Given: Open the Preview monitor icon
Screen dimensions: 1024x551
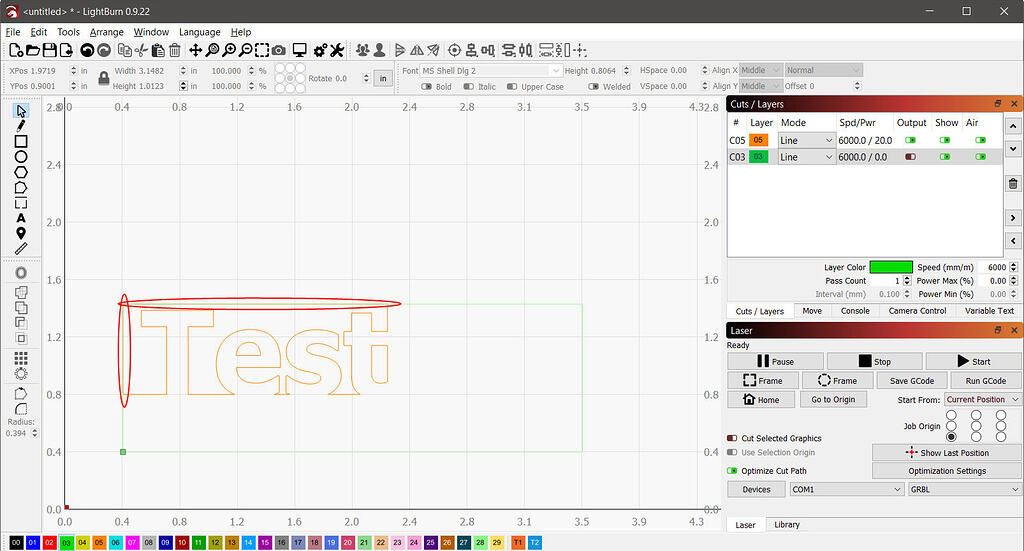Looking at the screenshot, I should click(299, 50).
